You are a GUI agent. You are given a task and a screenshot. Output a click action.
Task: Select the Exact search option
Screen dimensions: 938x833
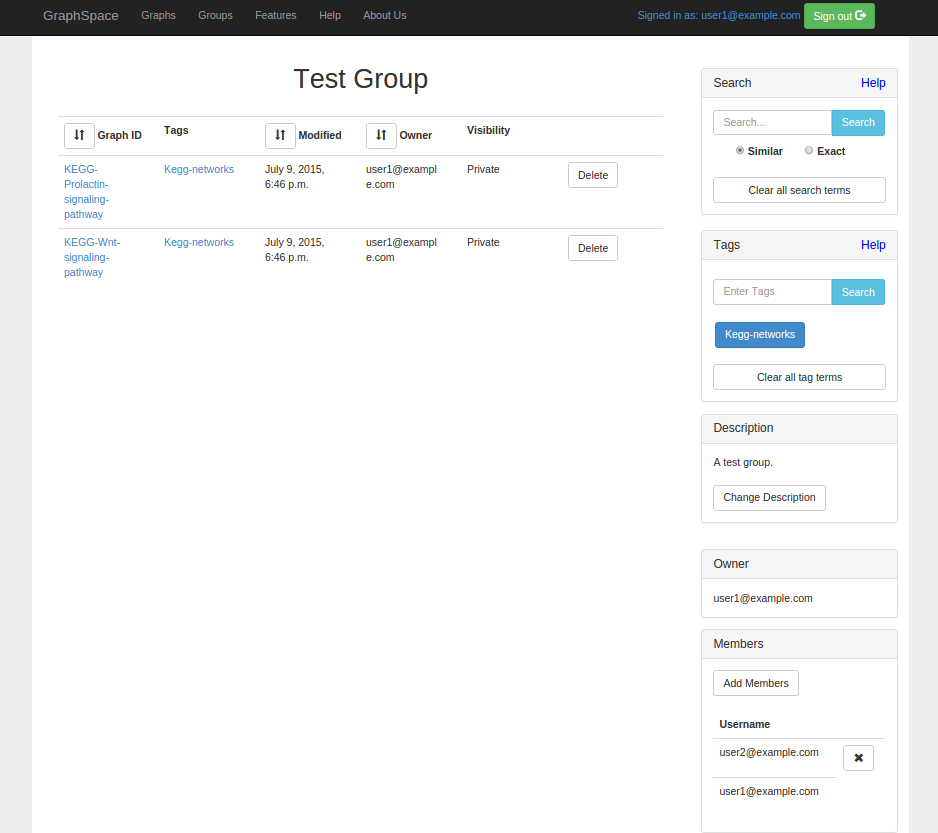pyautogui.click(x=809, y=150)
